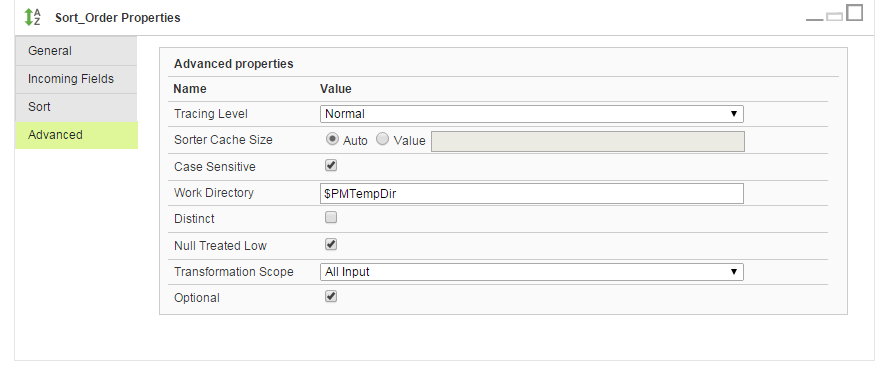
Task: Uncheck the Optional checkbox
Action: point(331,297)
